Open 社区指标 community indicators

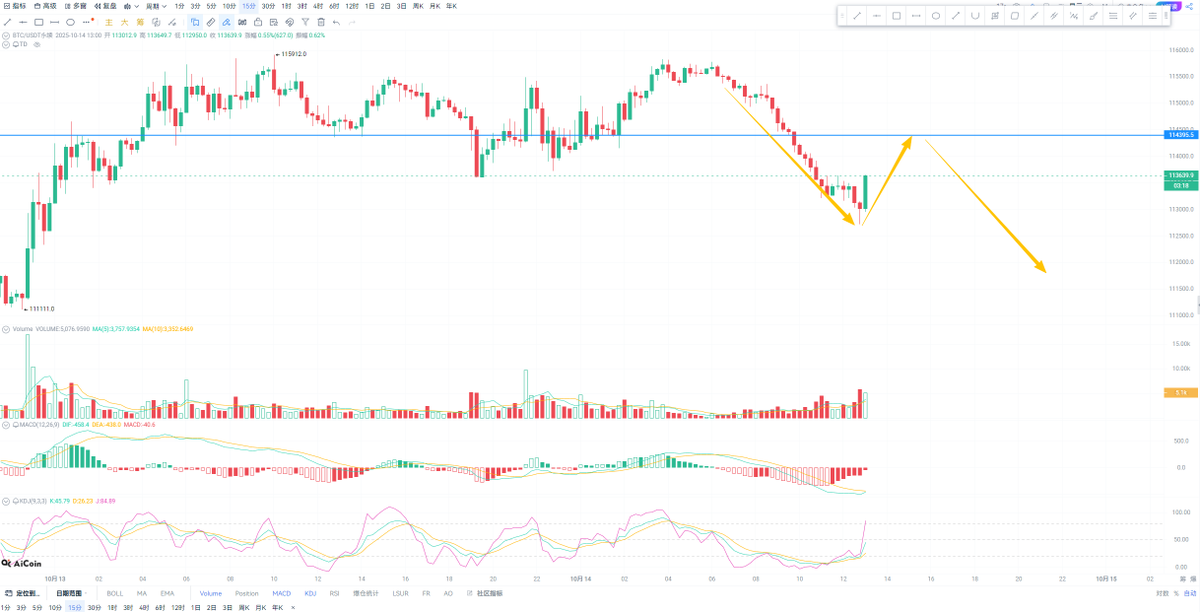[x=485, y=593]
